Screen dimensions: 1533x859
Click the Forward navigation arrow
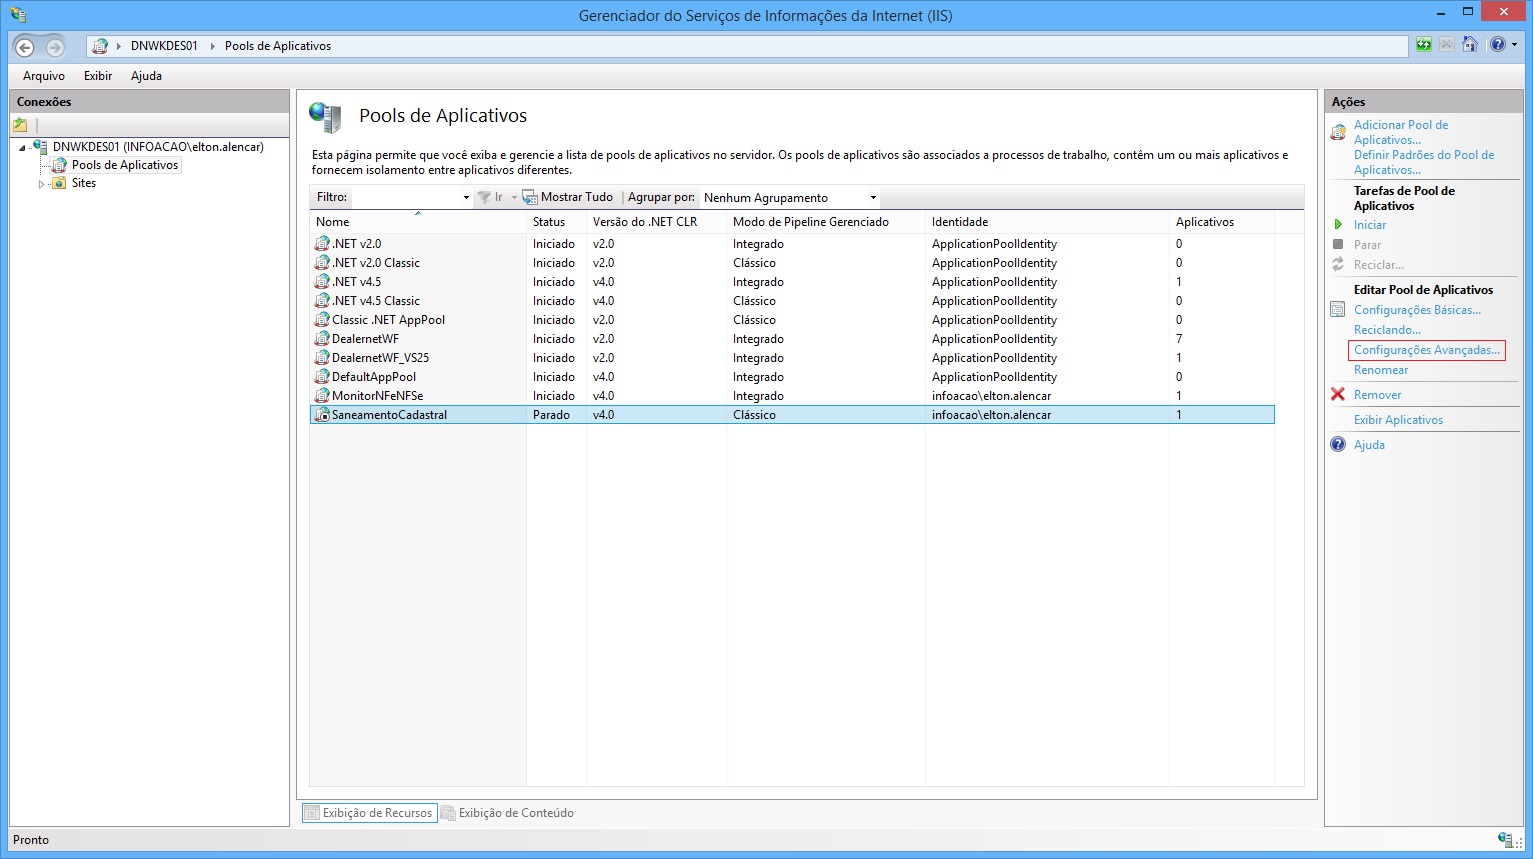55,47
